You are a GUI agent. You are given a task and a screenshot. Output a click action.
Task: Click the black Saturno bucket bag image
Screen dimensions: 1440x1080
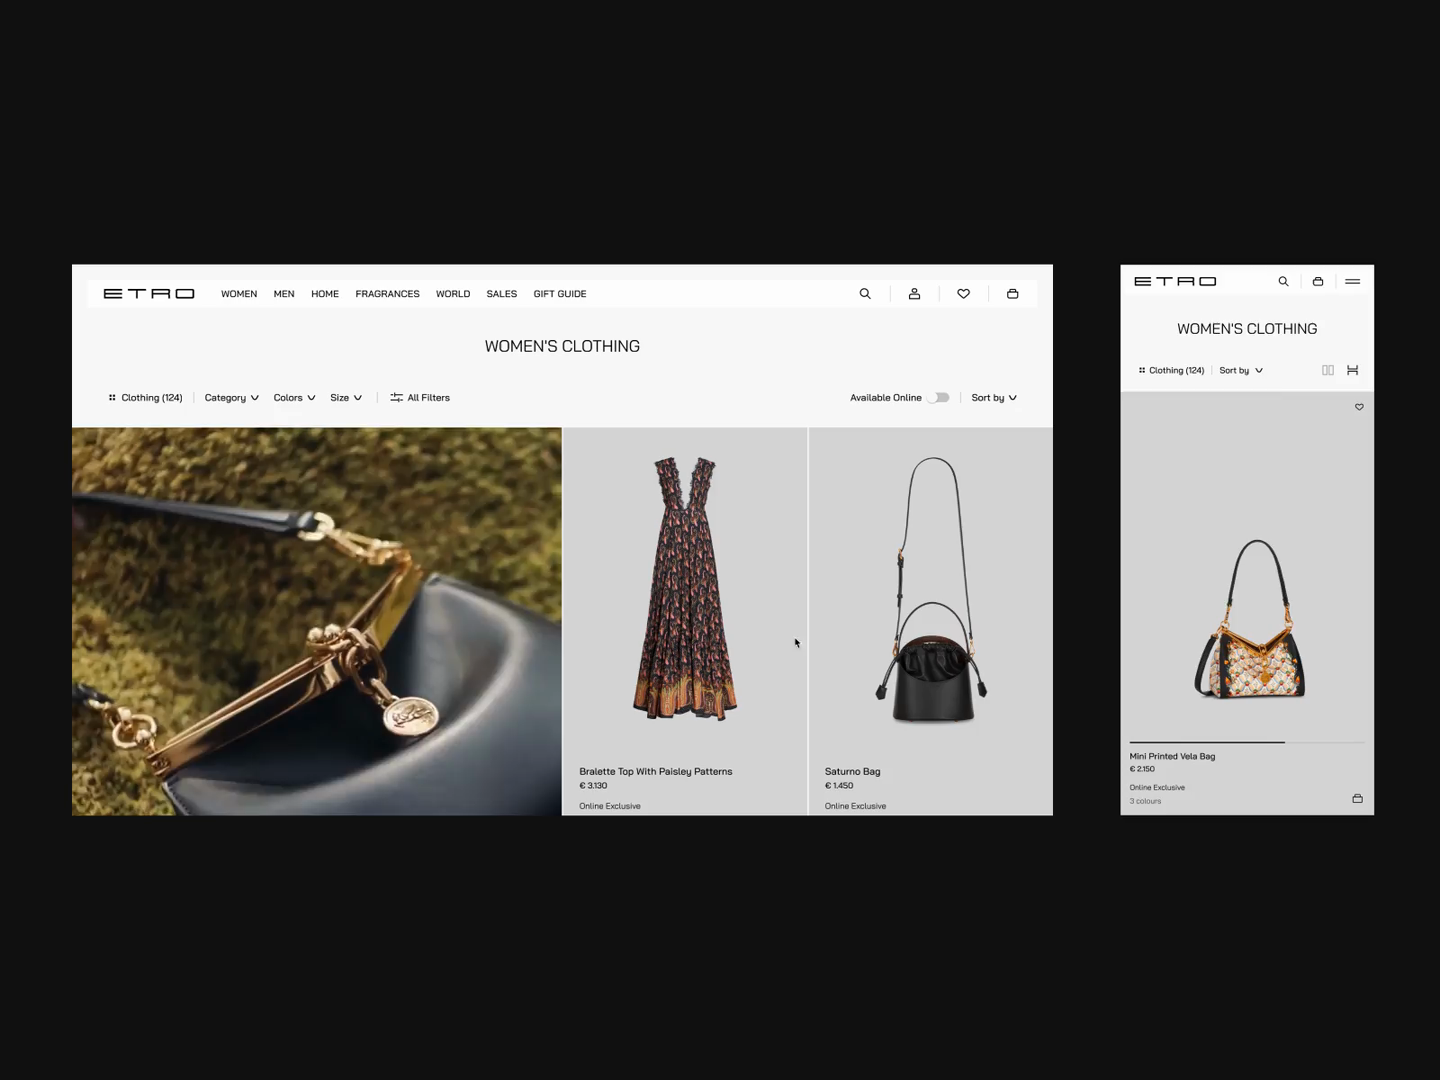click(x=932, y=590)
